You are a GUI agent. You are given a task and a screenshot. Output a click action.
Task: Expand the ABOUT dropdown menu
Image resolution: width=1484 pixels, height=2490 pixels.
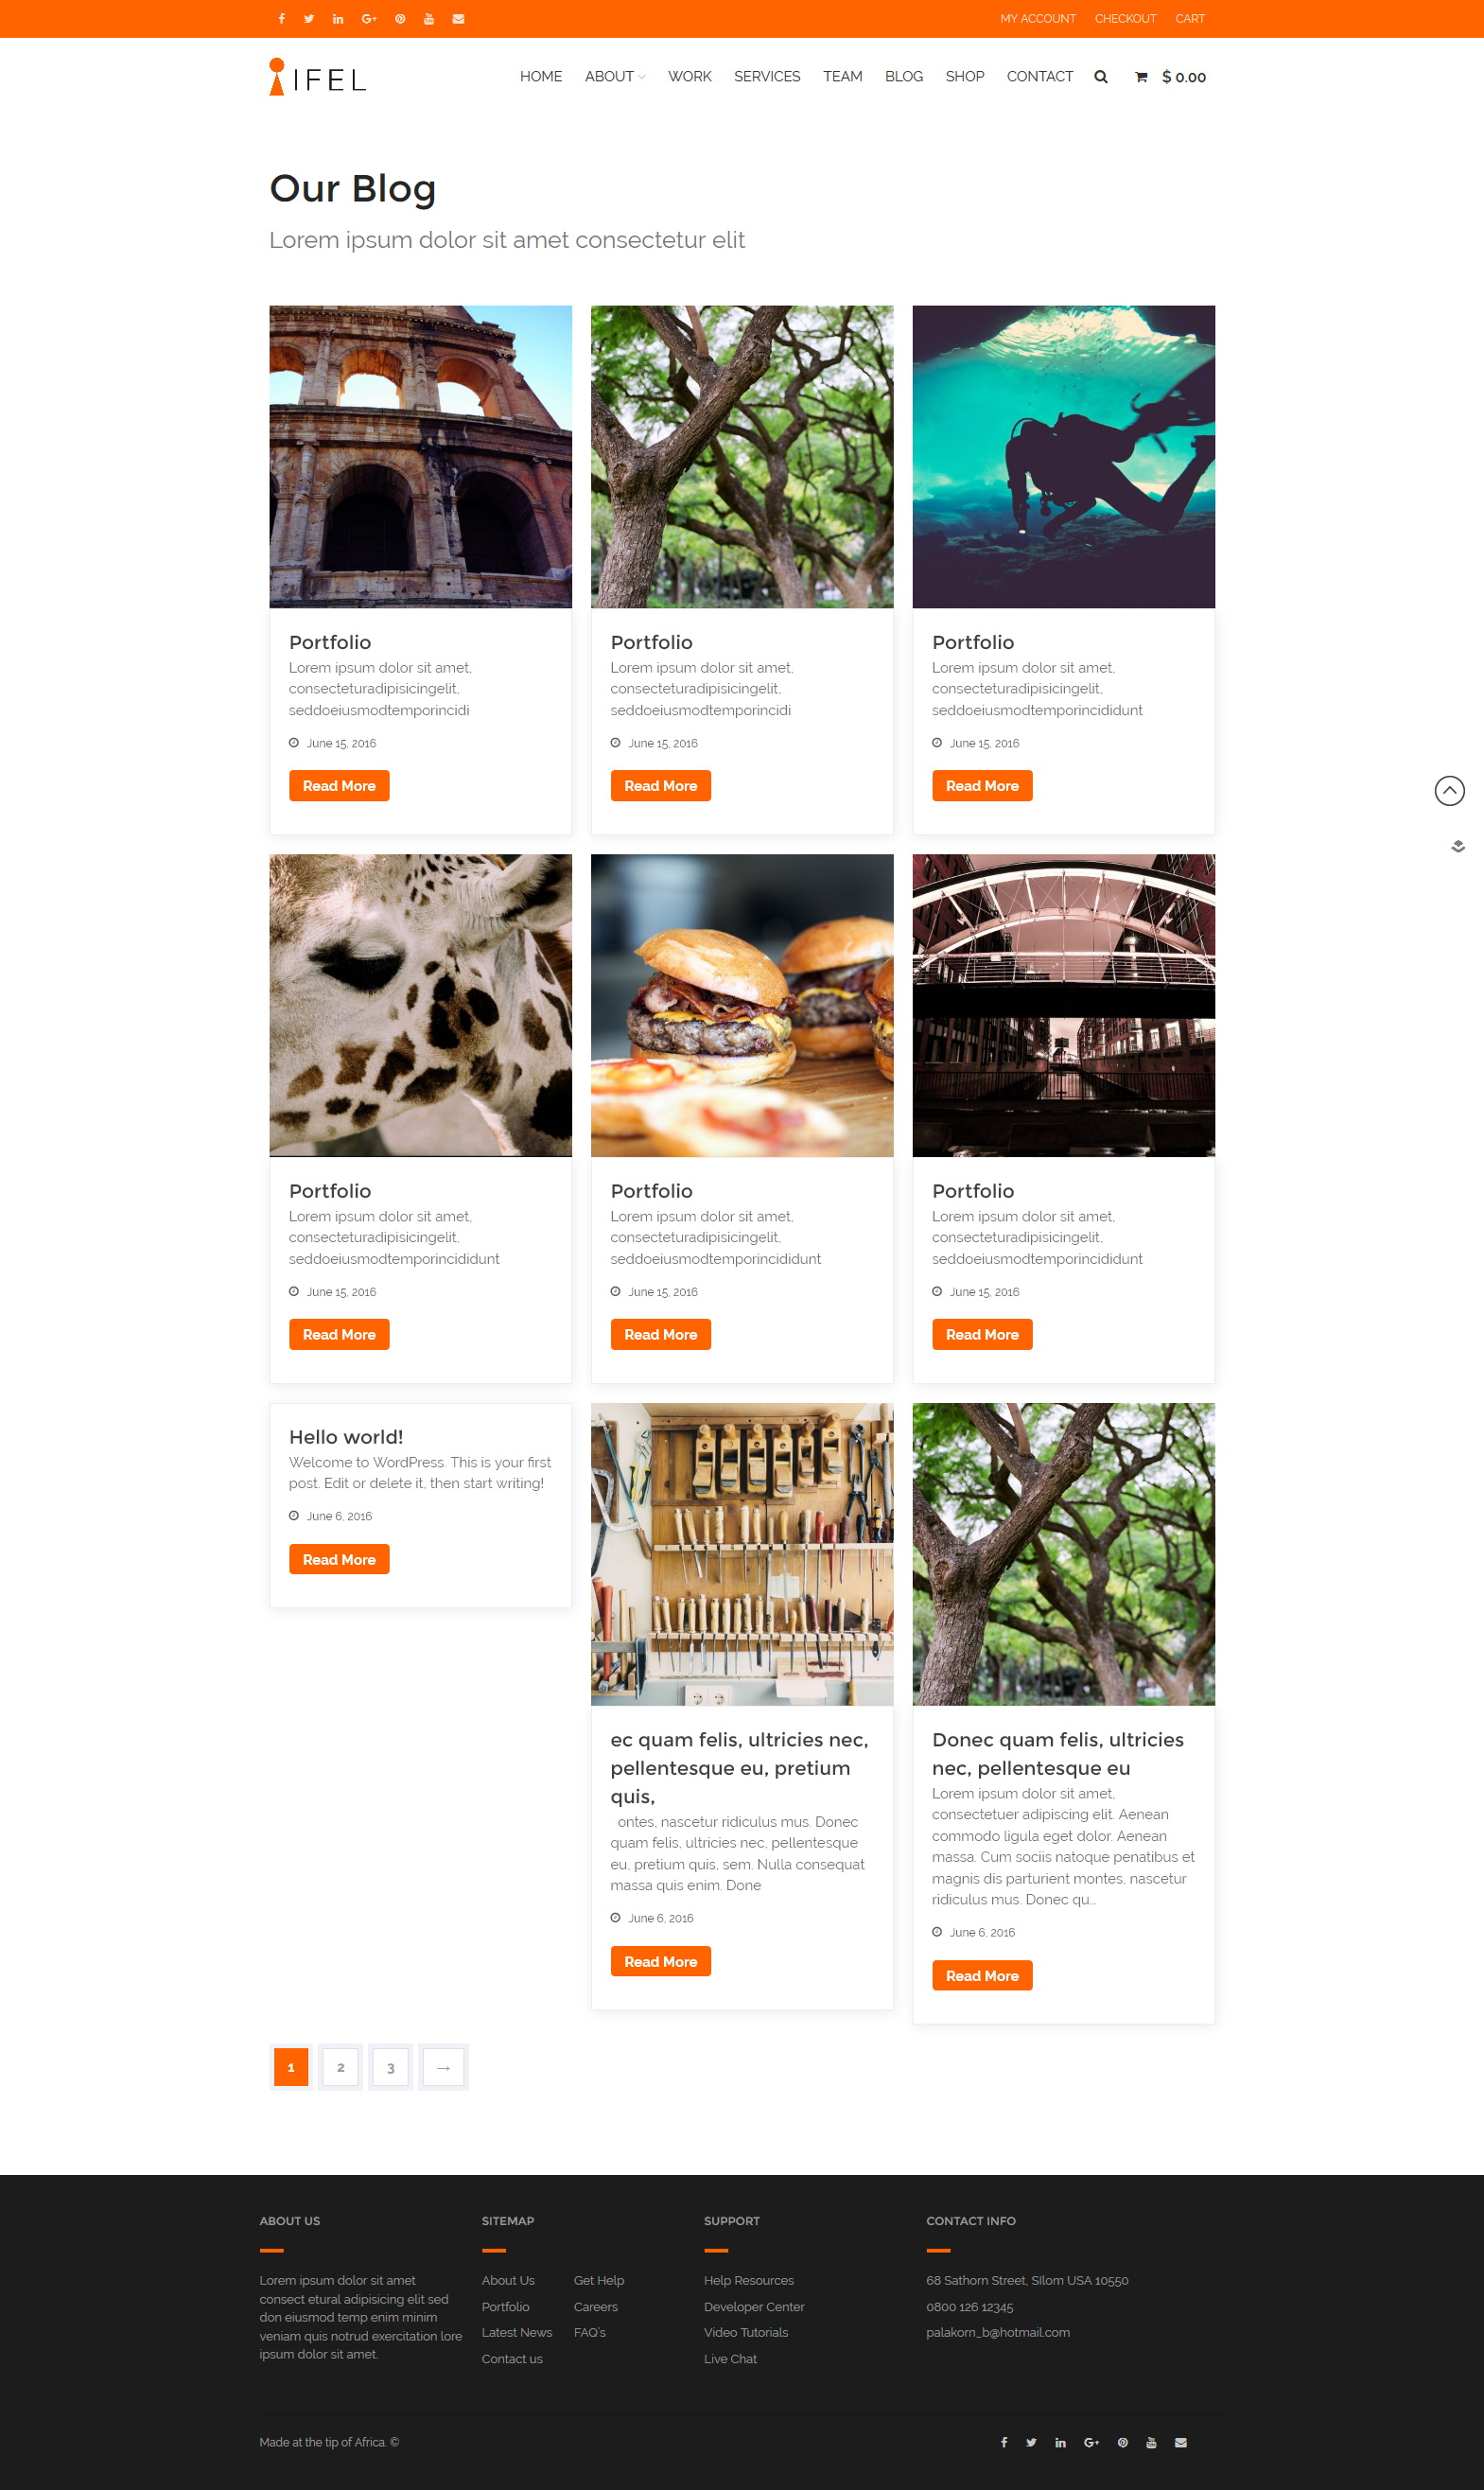[x=614, y=77]
